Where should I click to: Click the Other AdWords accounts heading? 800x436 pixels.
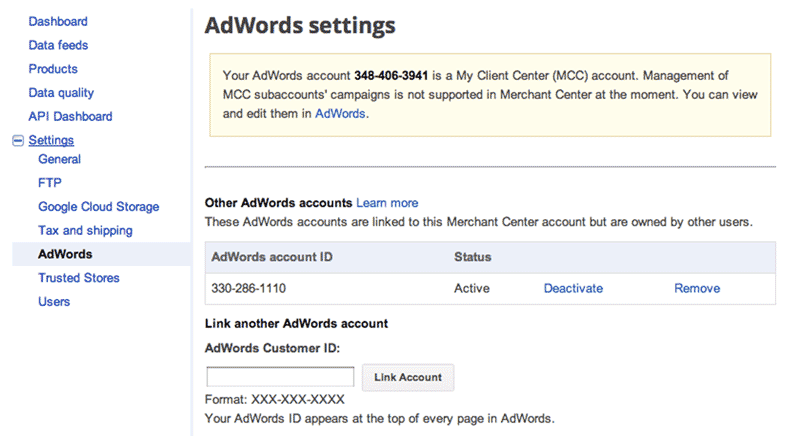pos(279,203)
